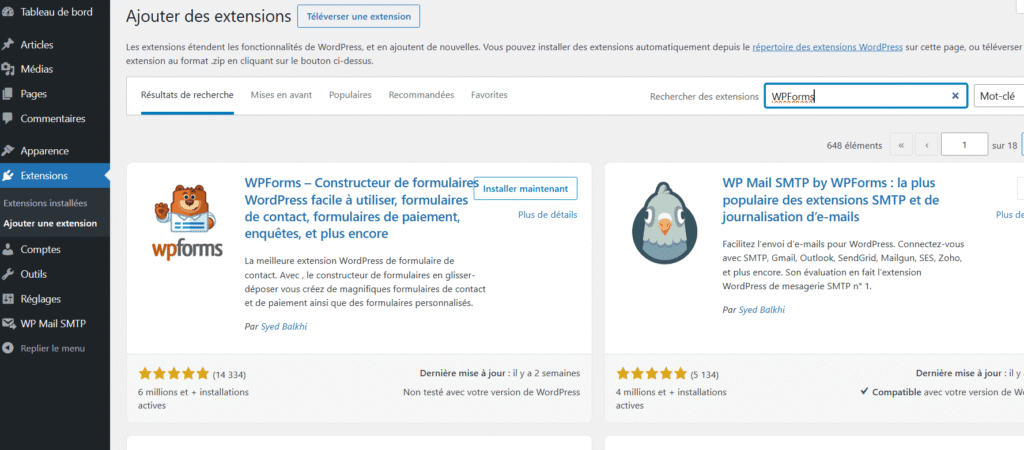Click the Outils wrench icon
Screen dimensions: 1024x450
(x=8, y=274)
